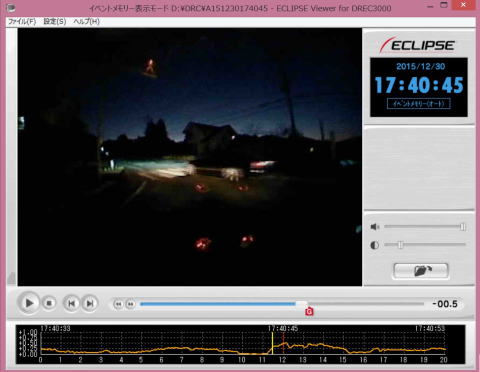The width and height of the screenshot is (480, 372).
Task: Open the ヘルプ(H) menu
Action: coord(87,22)
